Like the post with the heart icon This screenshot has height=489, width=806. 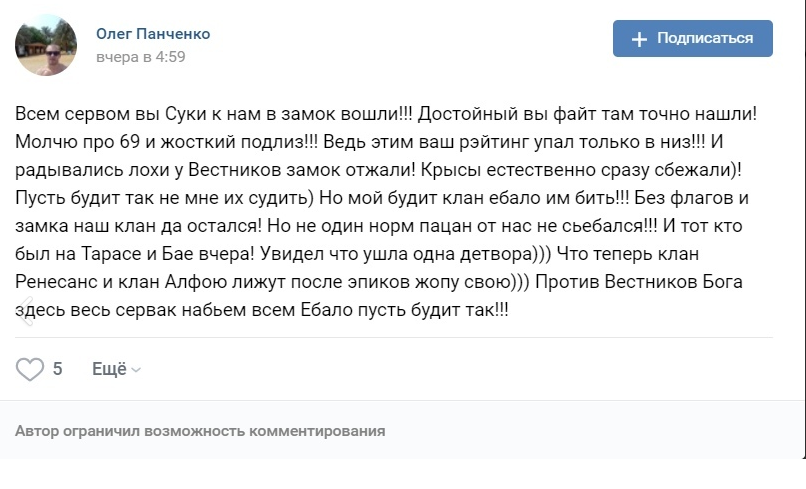click(x=30, y=369)
